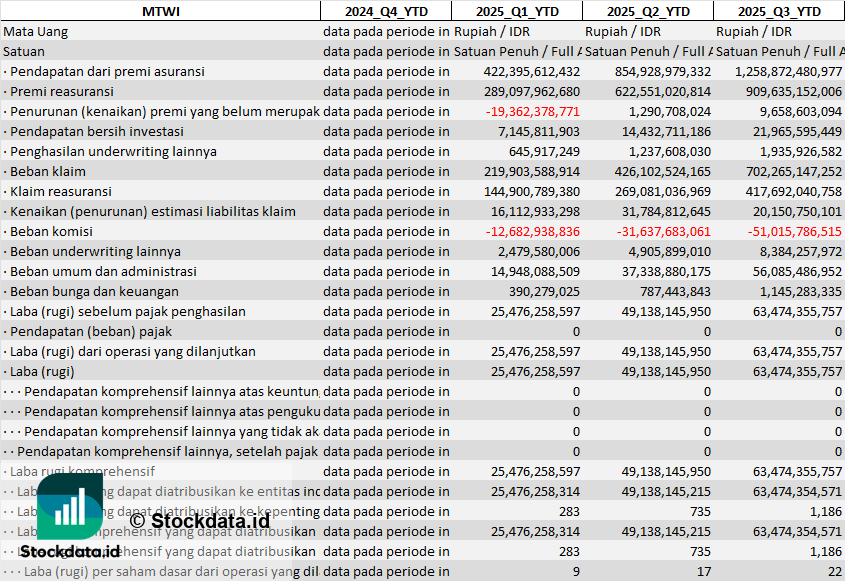This screenshot has height=581, width=845.
Task: Select the value 854,928,979,332
Action: [663, 72]
